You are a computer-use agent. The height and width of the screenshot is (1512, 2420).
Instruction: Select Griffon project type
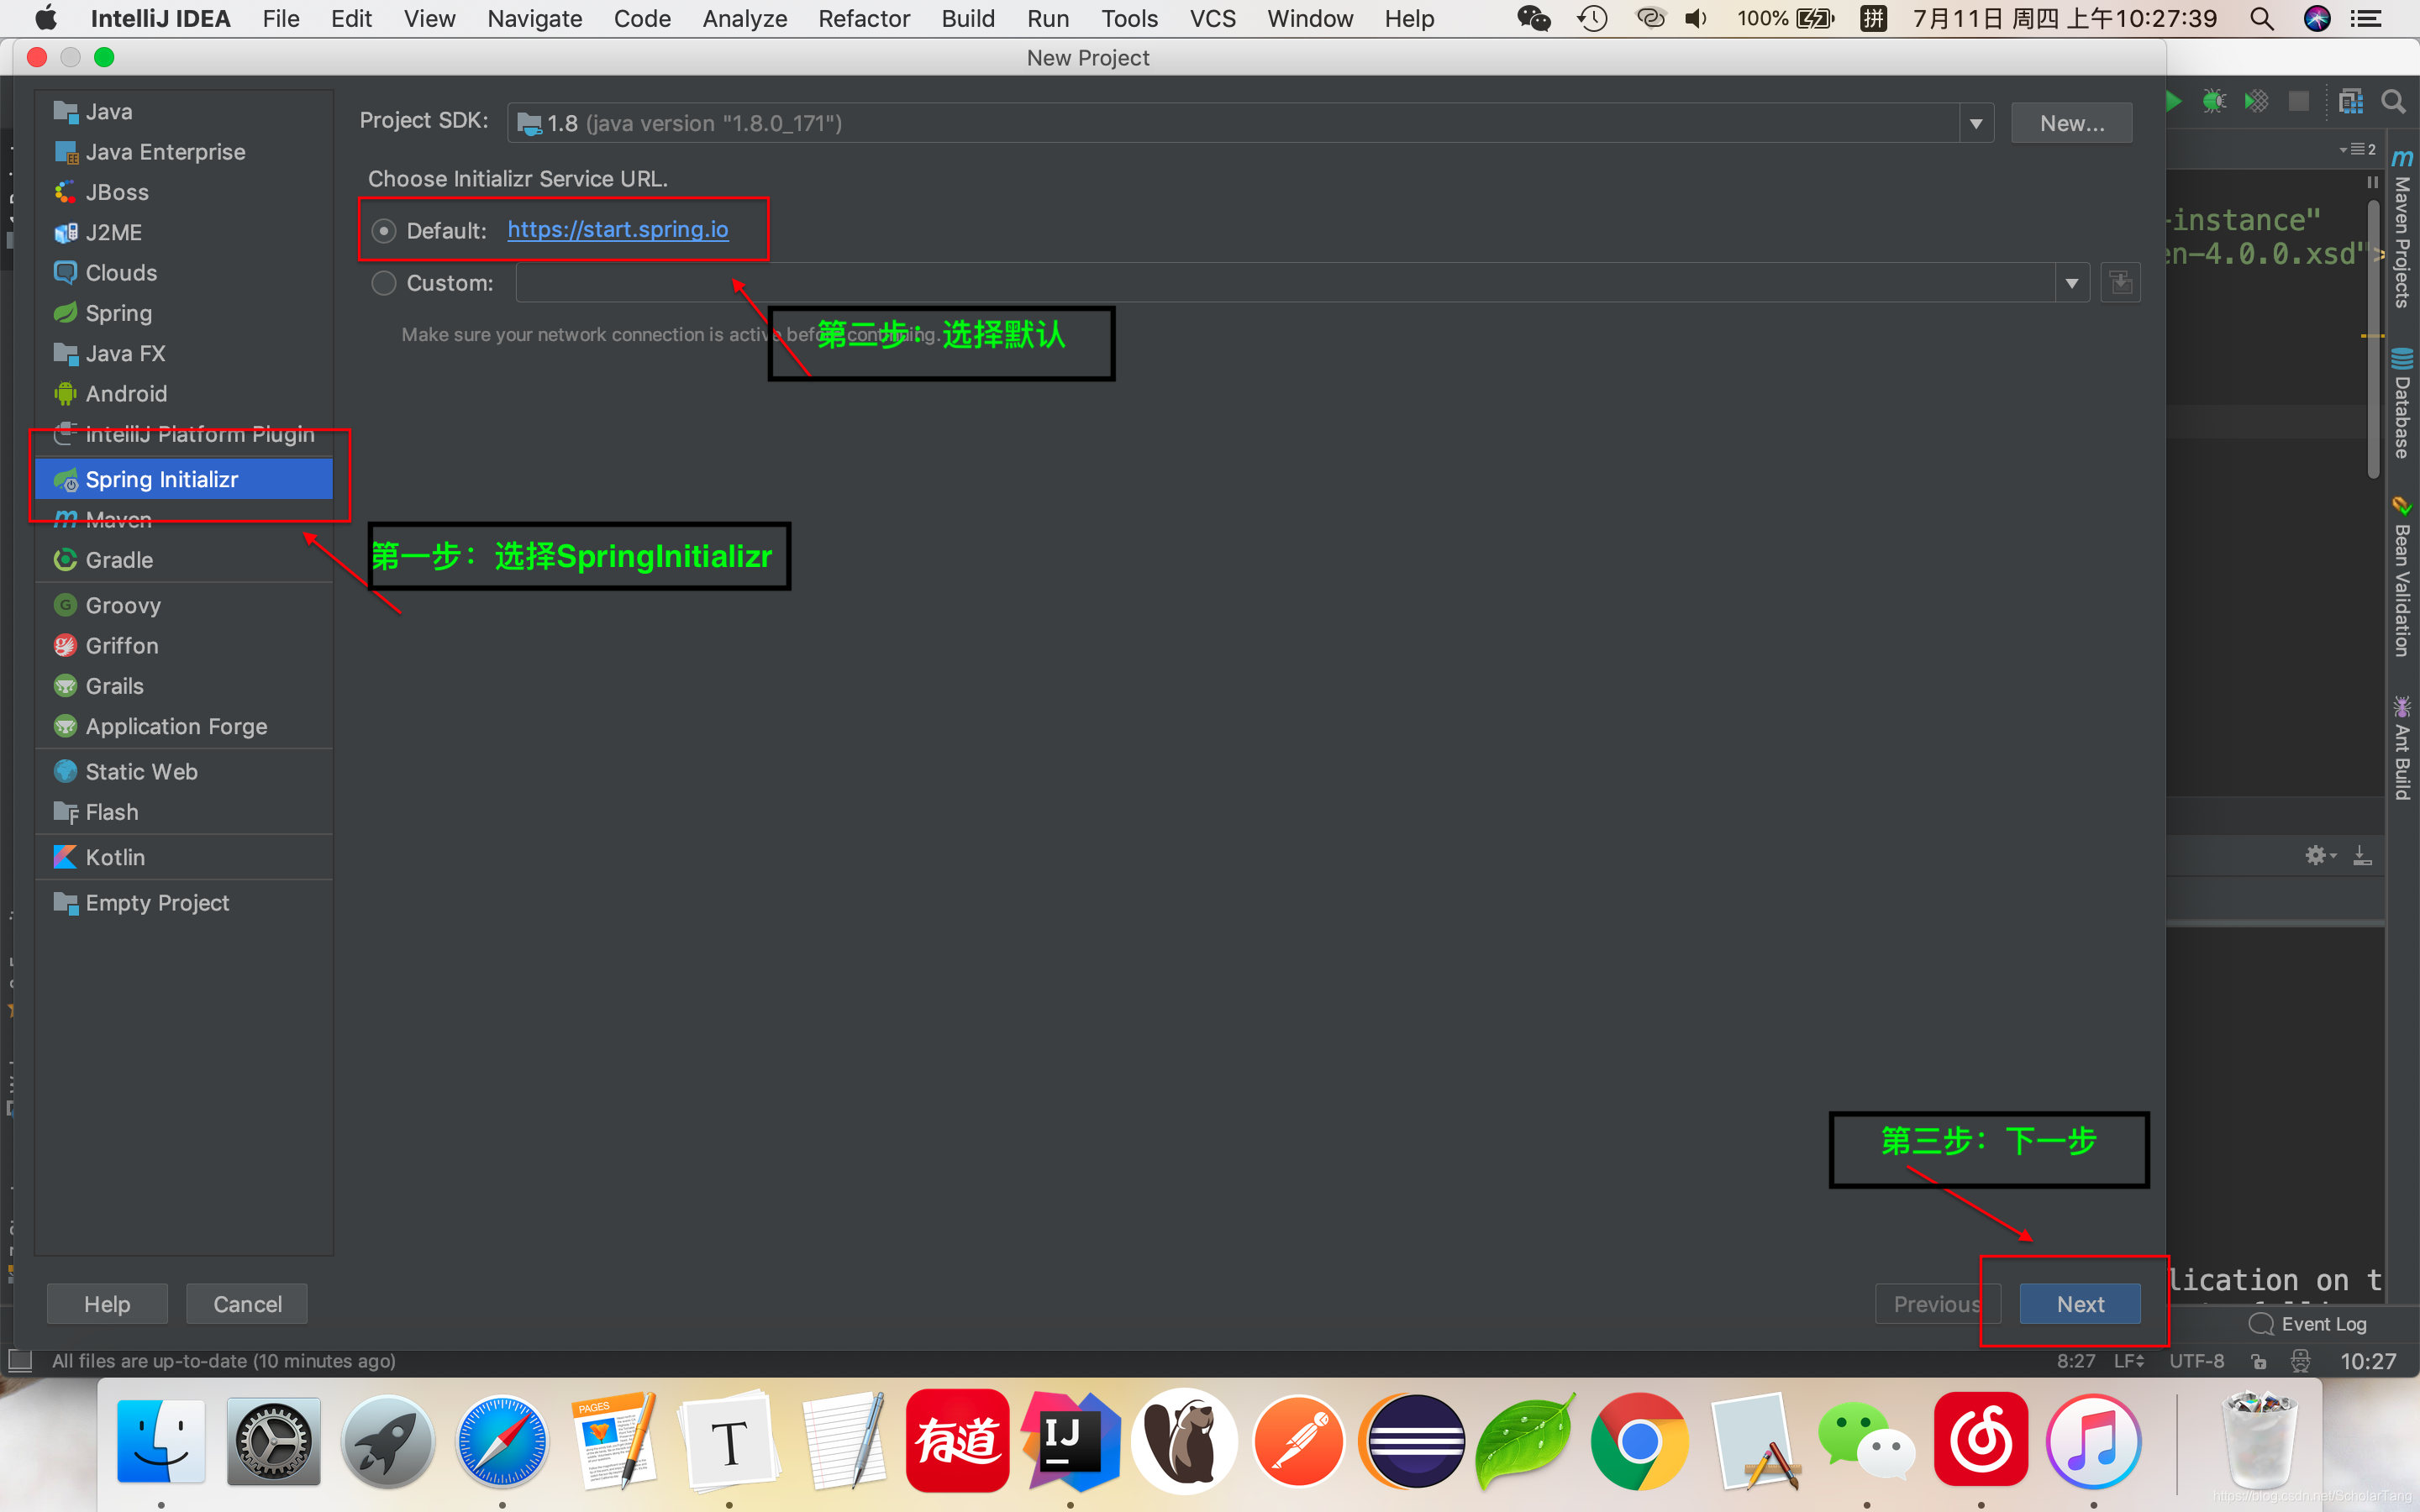tap(184, 646)
